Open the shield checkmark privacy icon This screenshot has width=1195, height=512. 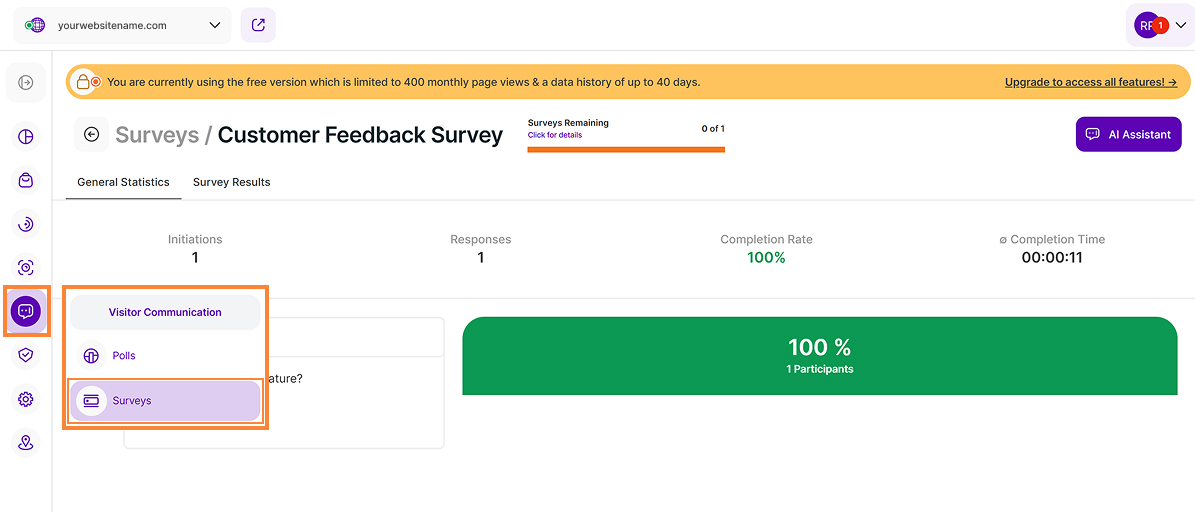(x=26, y=355)
